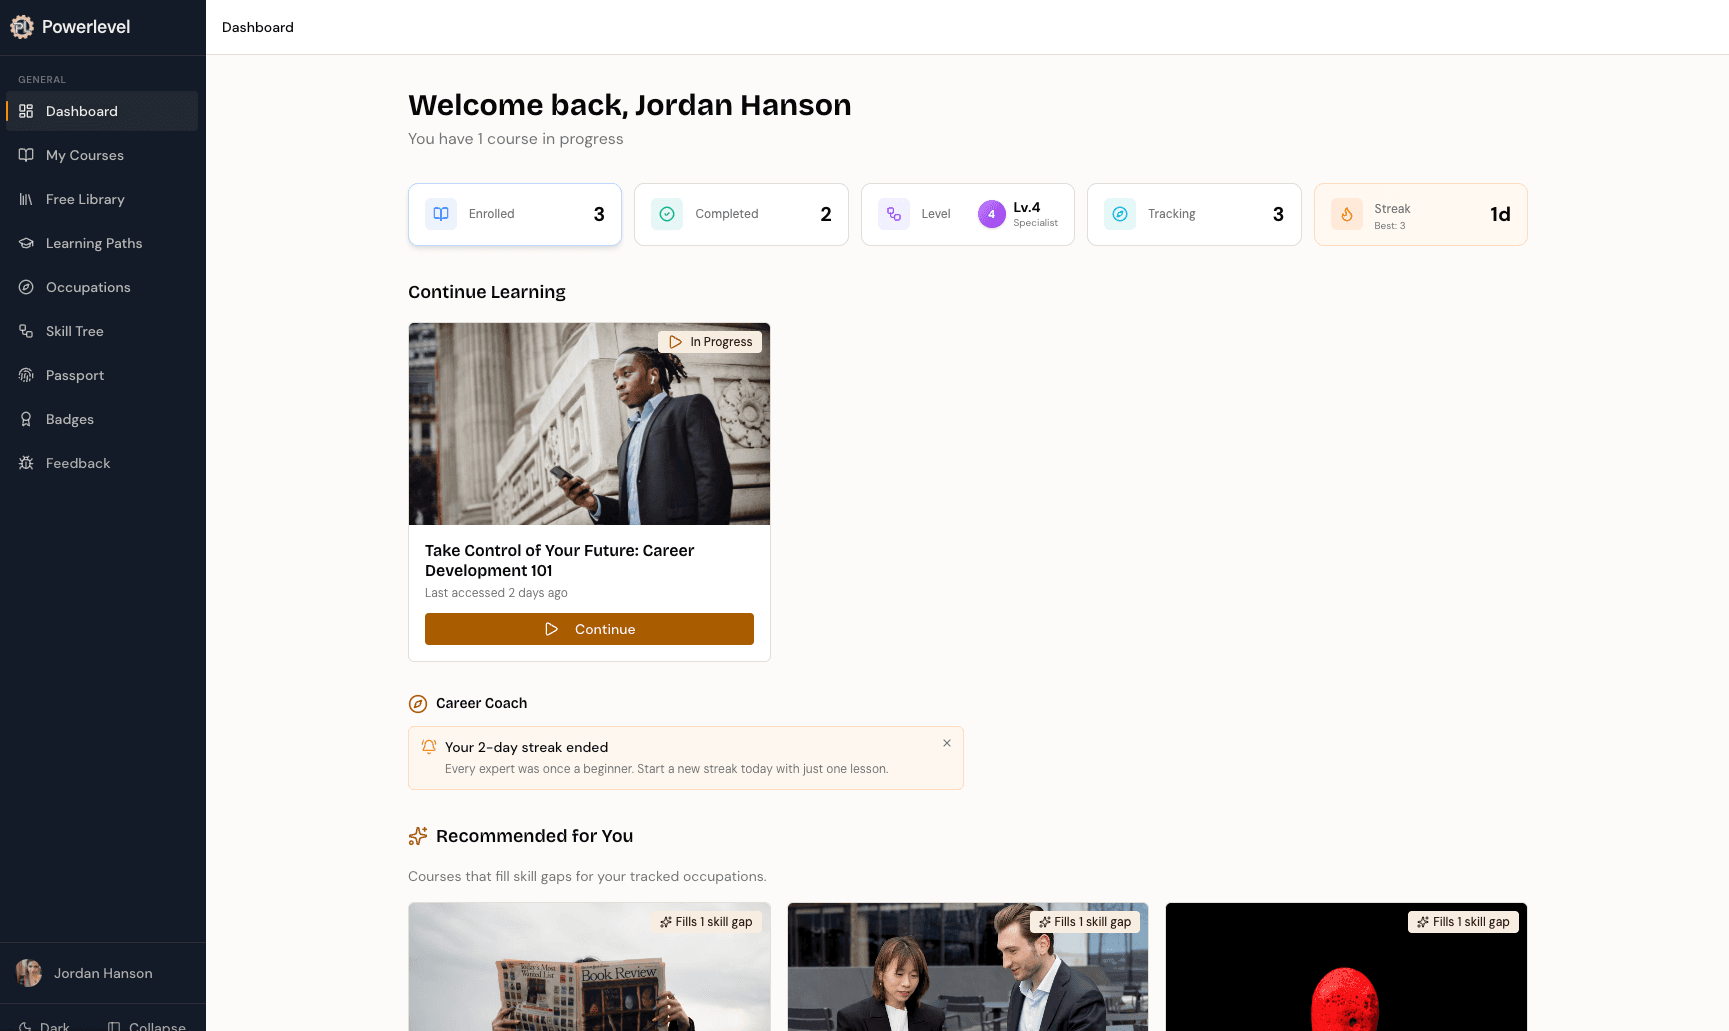The image size is (1729, 1031).
Task: Open the Dashboard menu item
Action: coord(81,111)
